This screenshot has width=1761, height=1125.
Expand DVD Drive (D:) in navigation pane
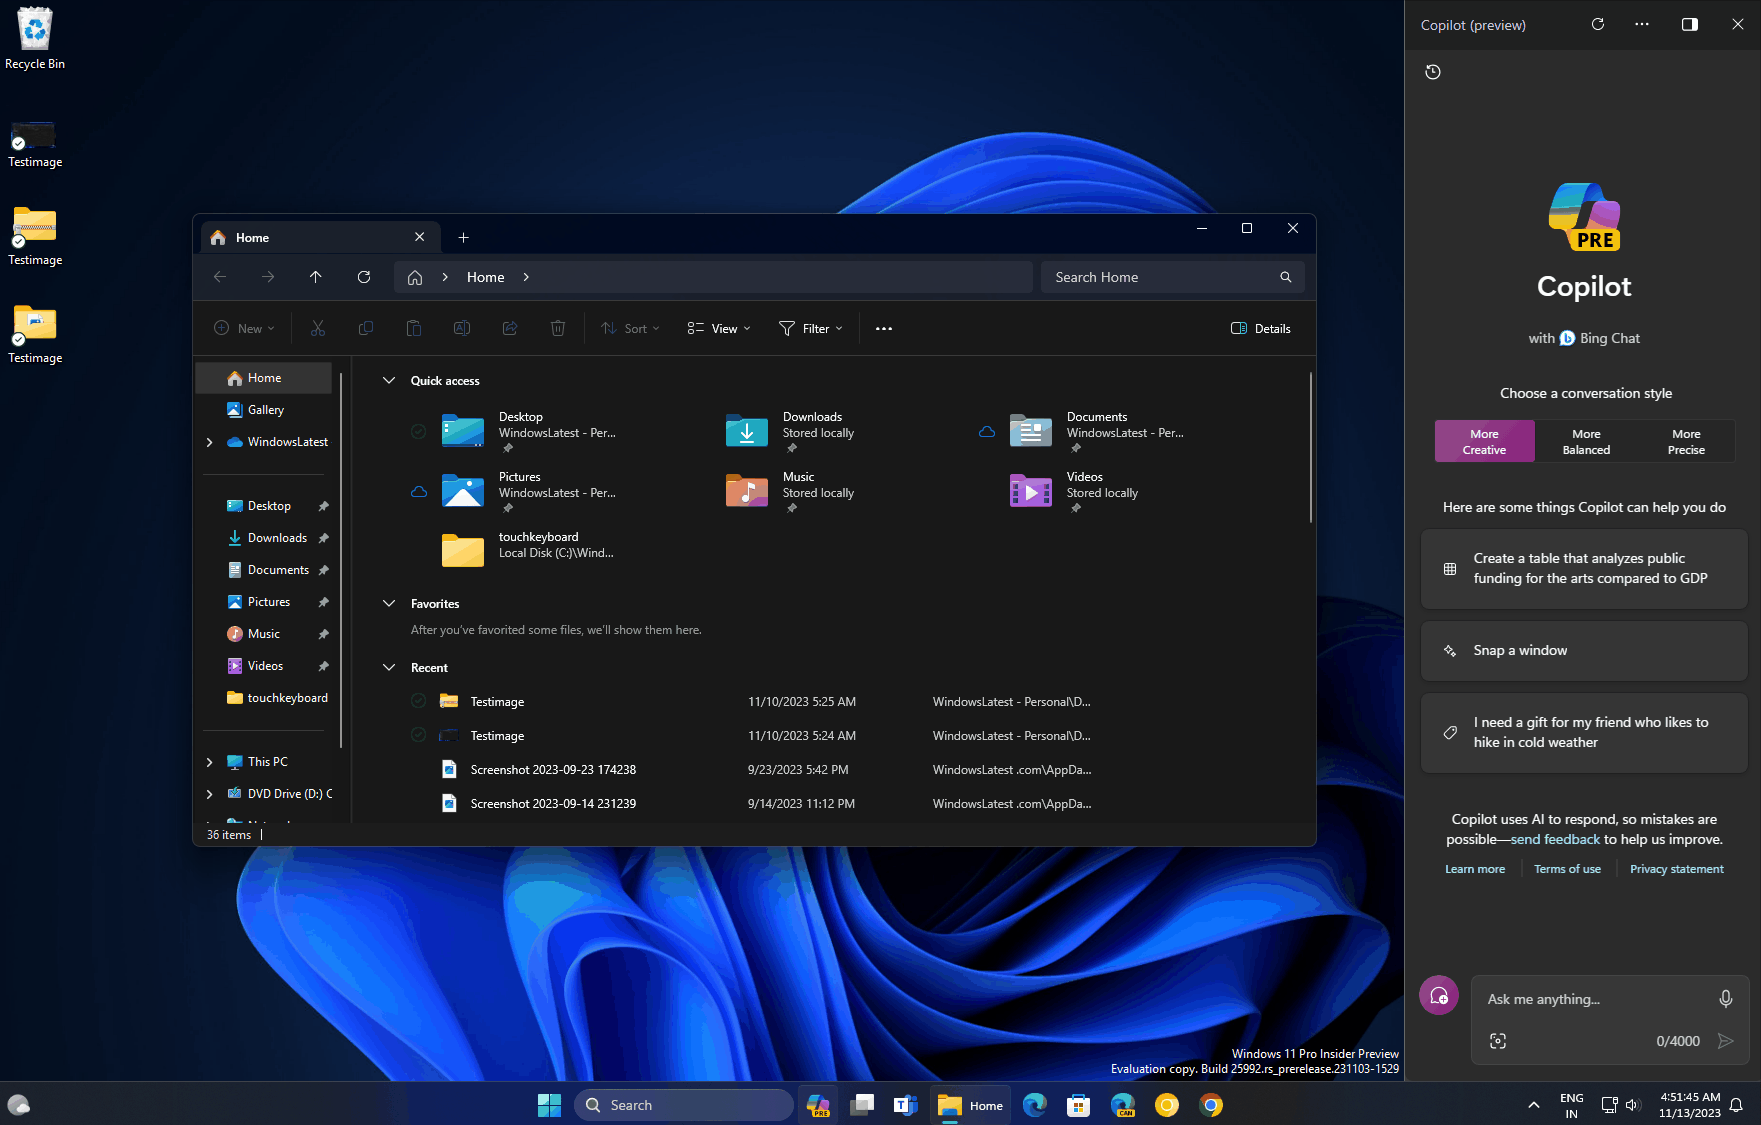209,794
